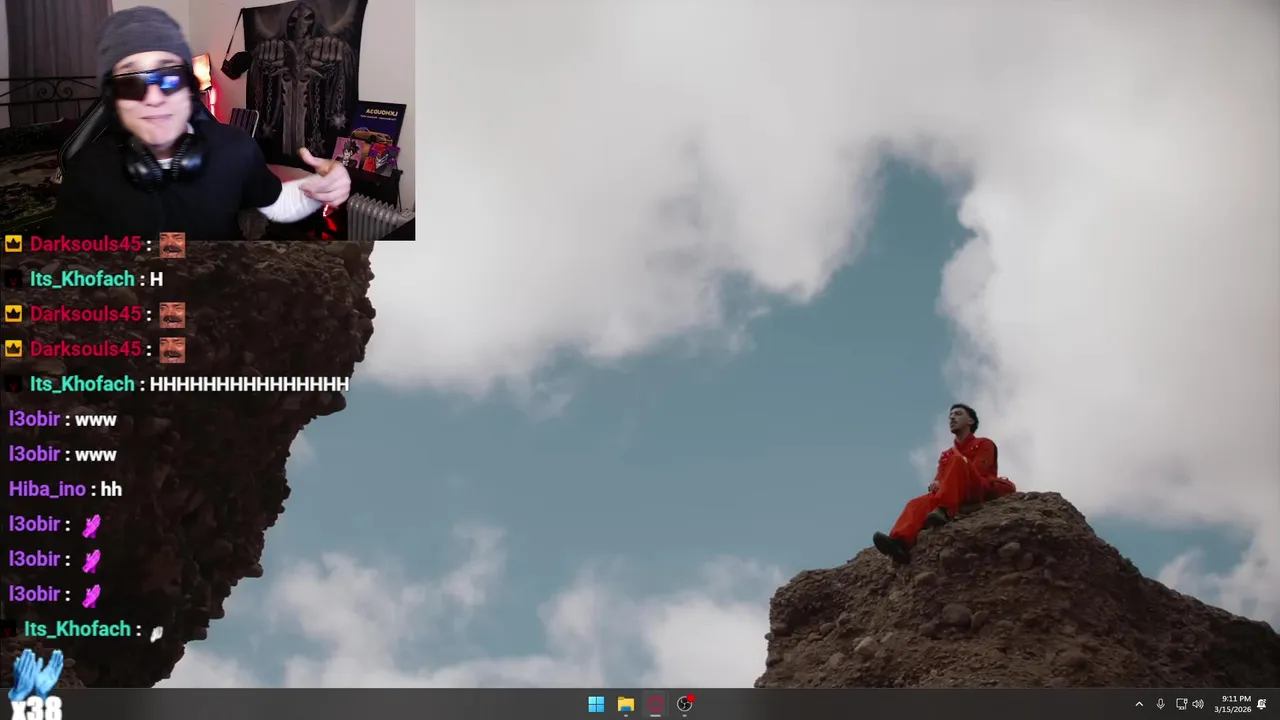Open the Windows Start menu
Viewport: 1280px width, 720px height.
point(596,704)
